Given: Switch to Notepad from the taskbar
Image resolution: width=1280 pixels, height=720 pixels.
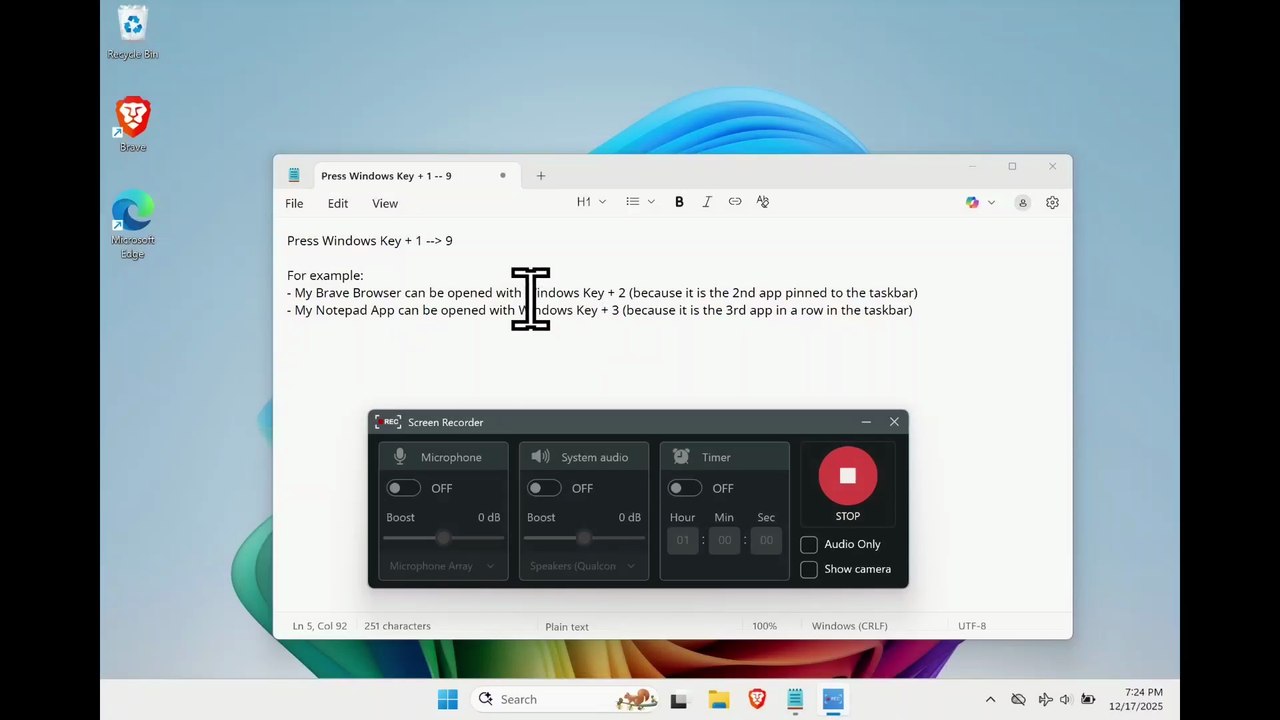Looking at the screenshot, I should point(795,699).
